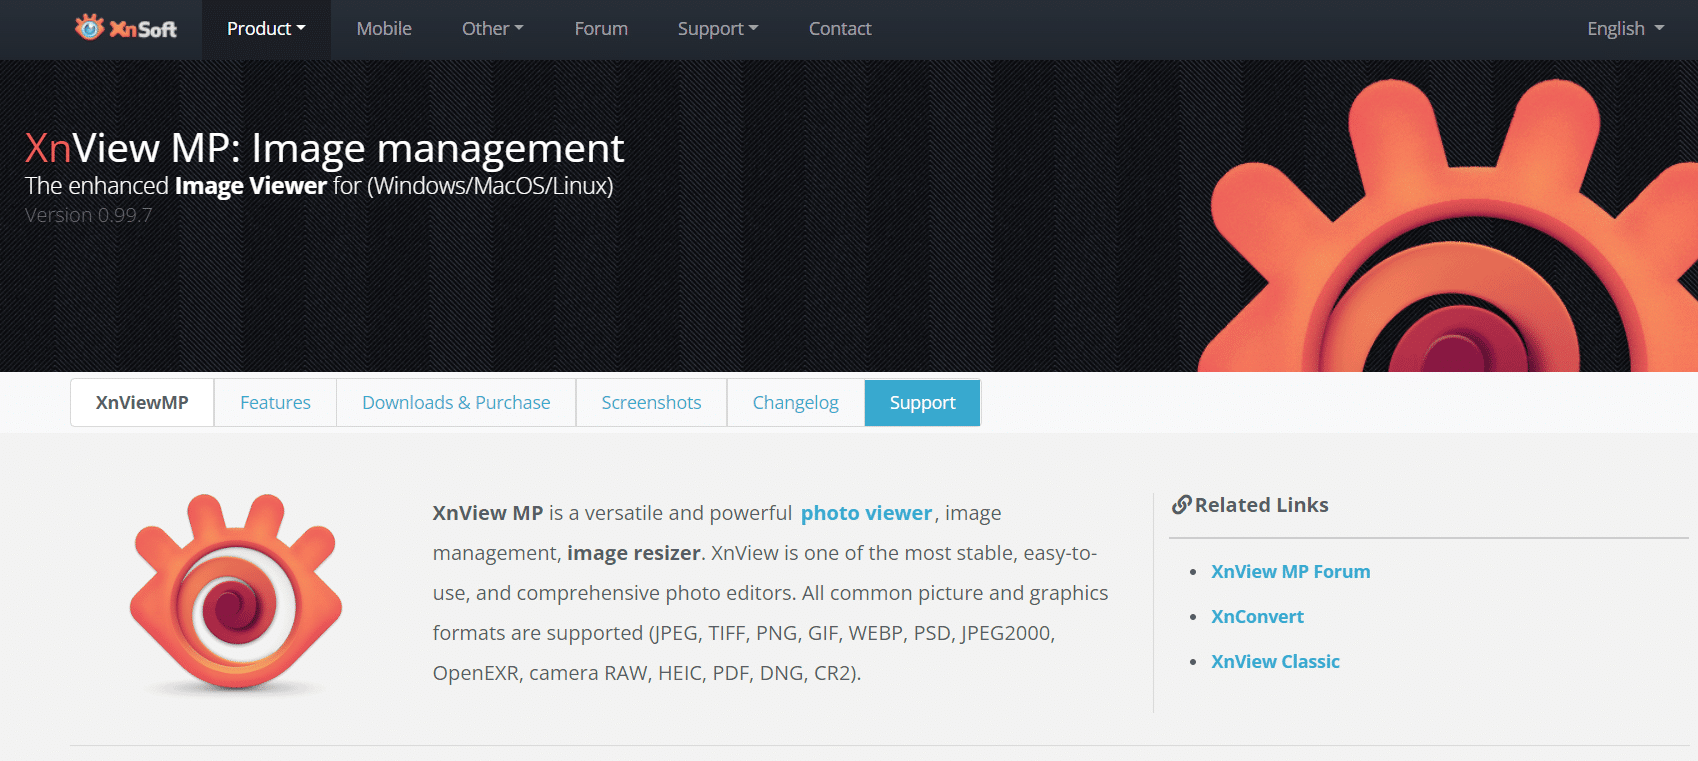Open the Support dropdown in top navbar
This screenshot has height=761, width=1698.
point(718,29)
